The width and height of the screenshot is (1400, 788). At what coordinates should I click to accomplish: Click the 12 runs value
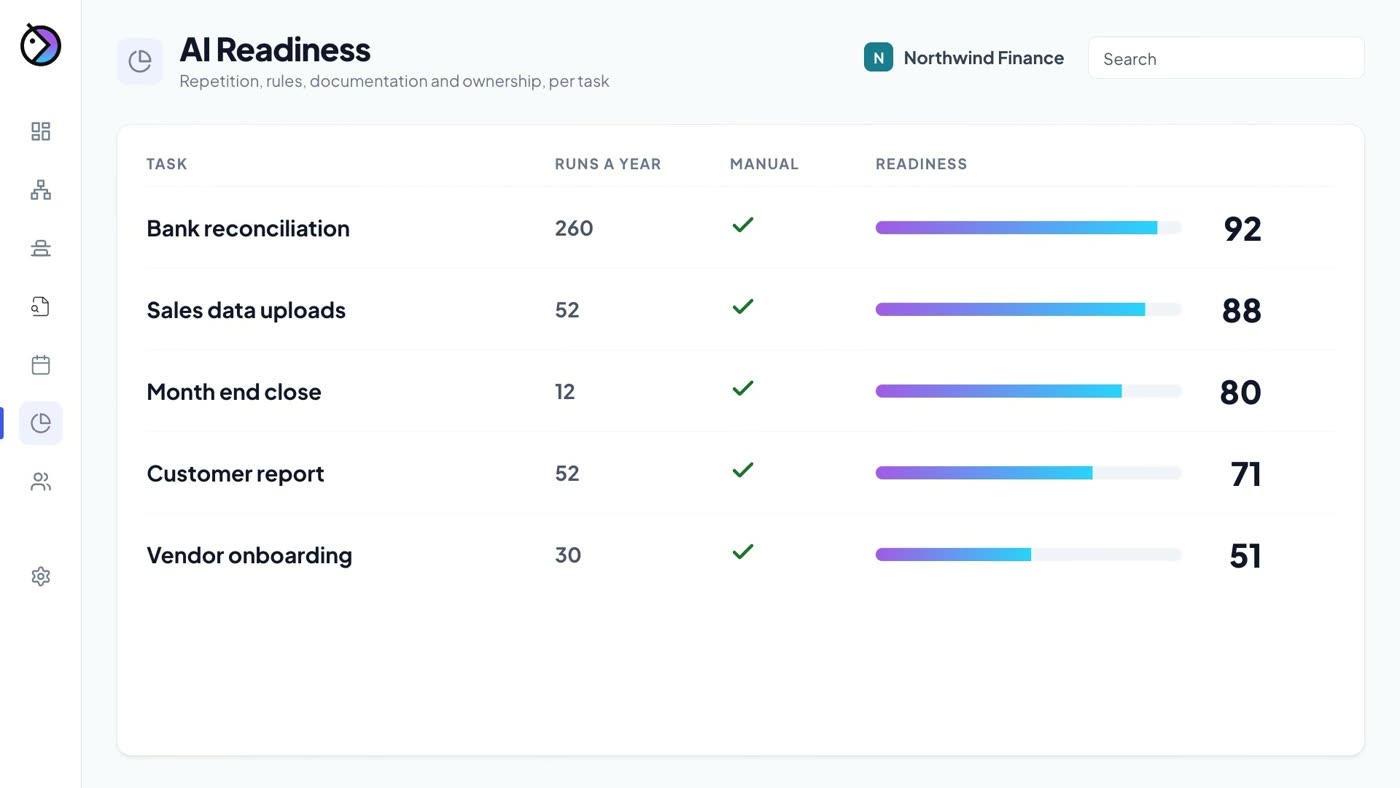click(x=565, y=392)
